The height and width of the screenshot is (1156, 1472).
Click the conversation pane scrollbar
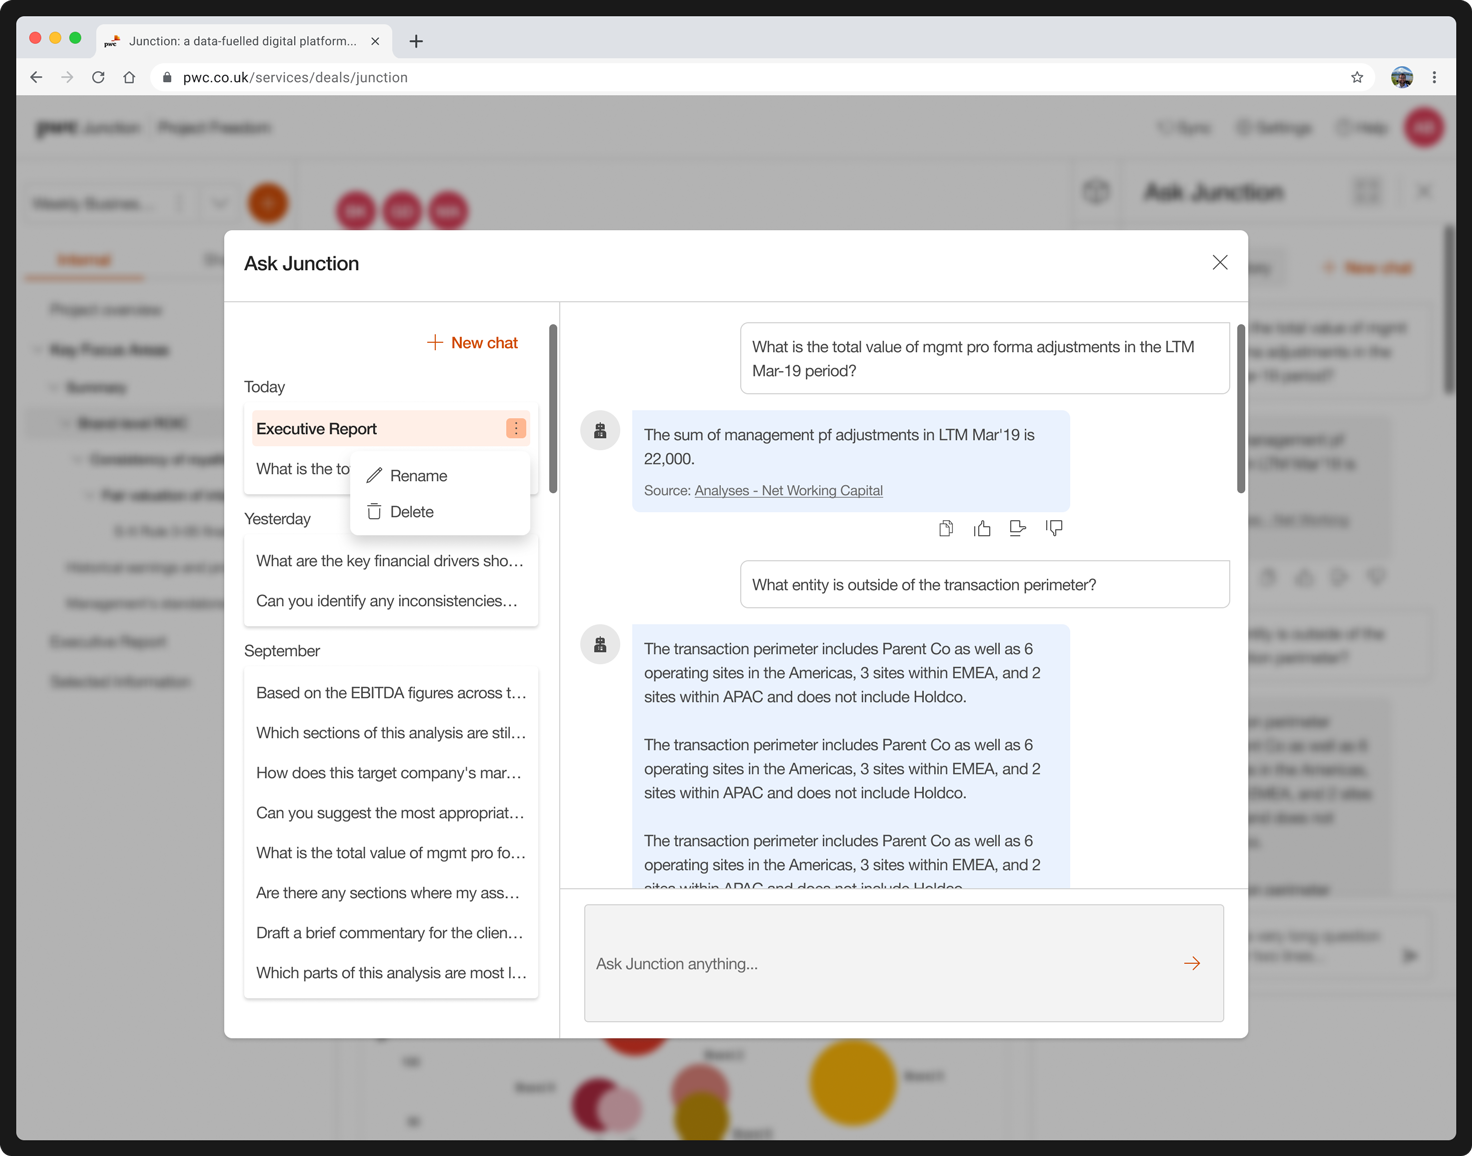[1241, 408]
